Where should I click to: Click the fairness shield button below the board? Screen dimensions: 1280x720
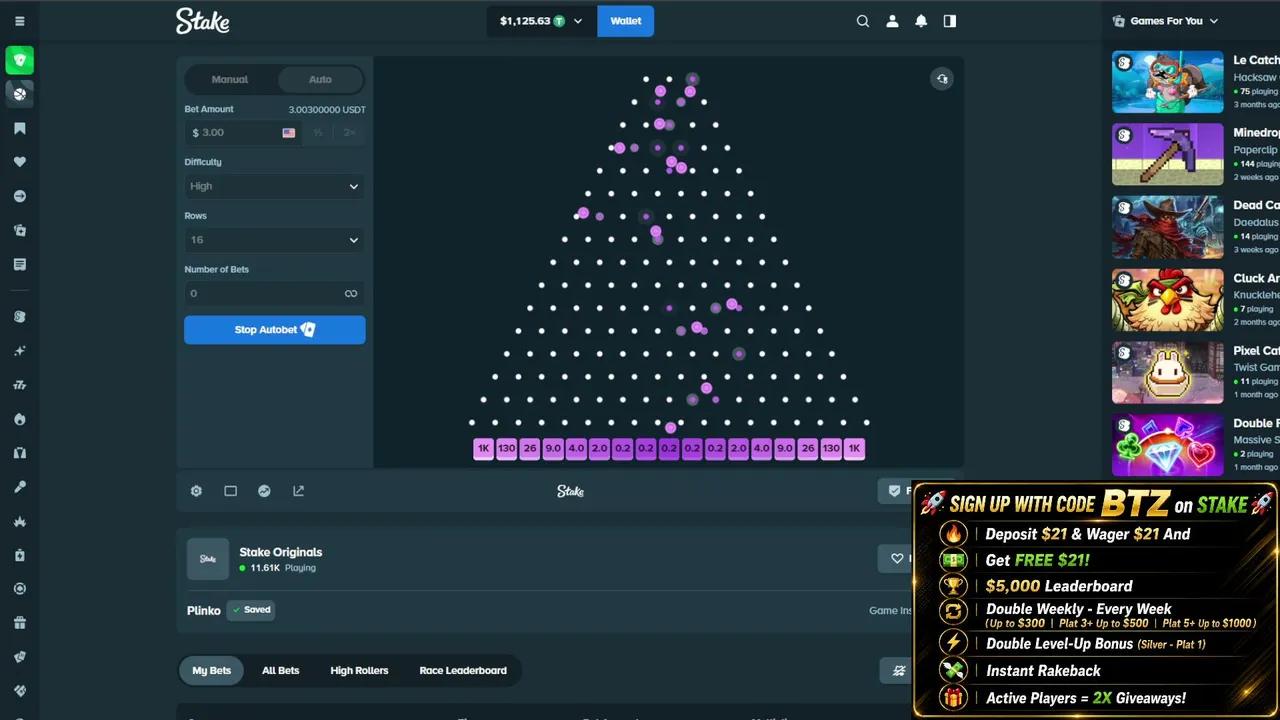click(x=896, y=491)
